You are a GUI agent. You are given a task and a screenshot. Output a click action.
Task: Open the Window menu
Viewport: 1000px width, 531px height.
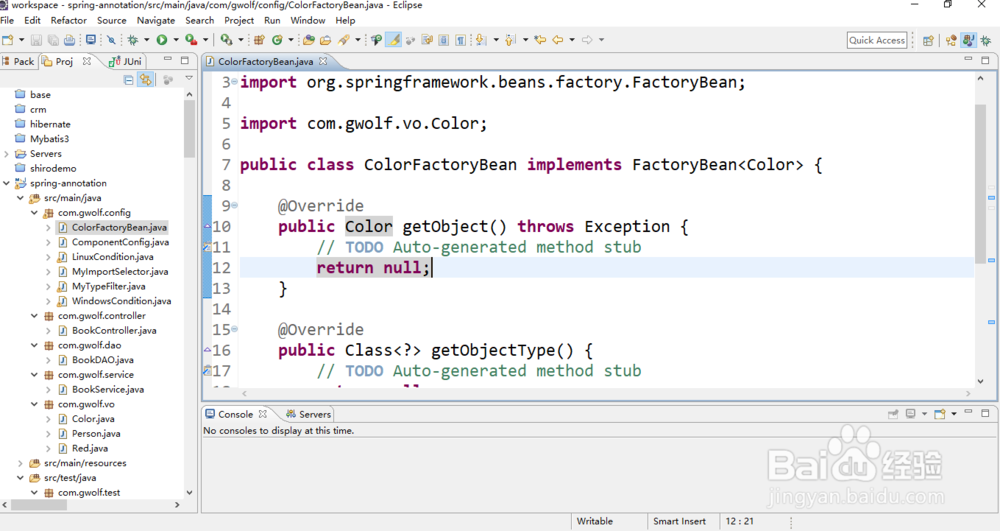pos(307,20)
